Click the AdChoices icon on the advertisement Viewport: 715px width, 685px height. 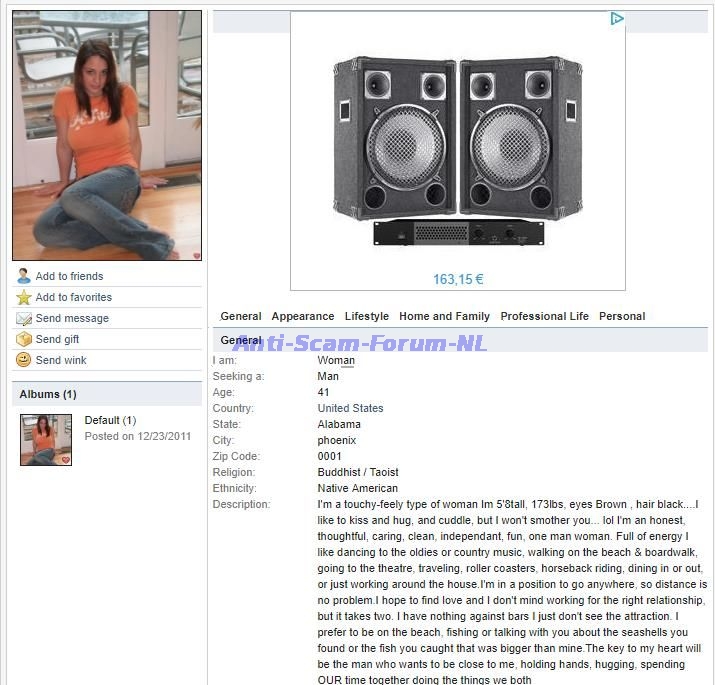coord(617,18)
